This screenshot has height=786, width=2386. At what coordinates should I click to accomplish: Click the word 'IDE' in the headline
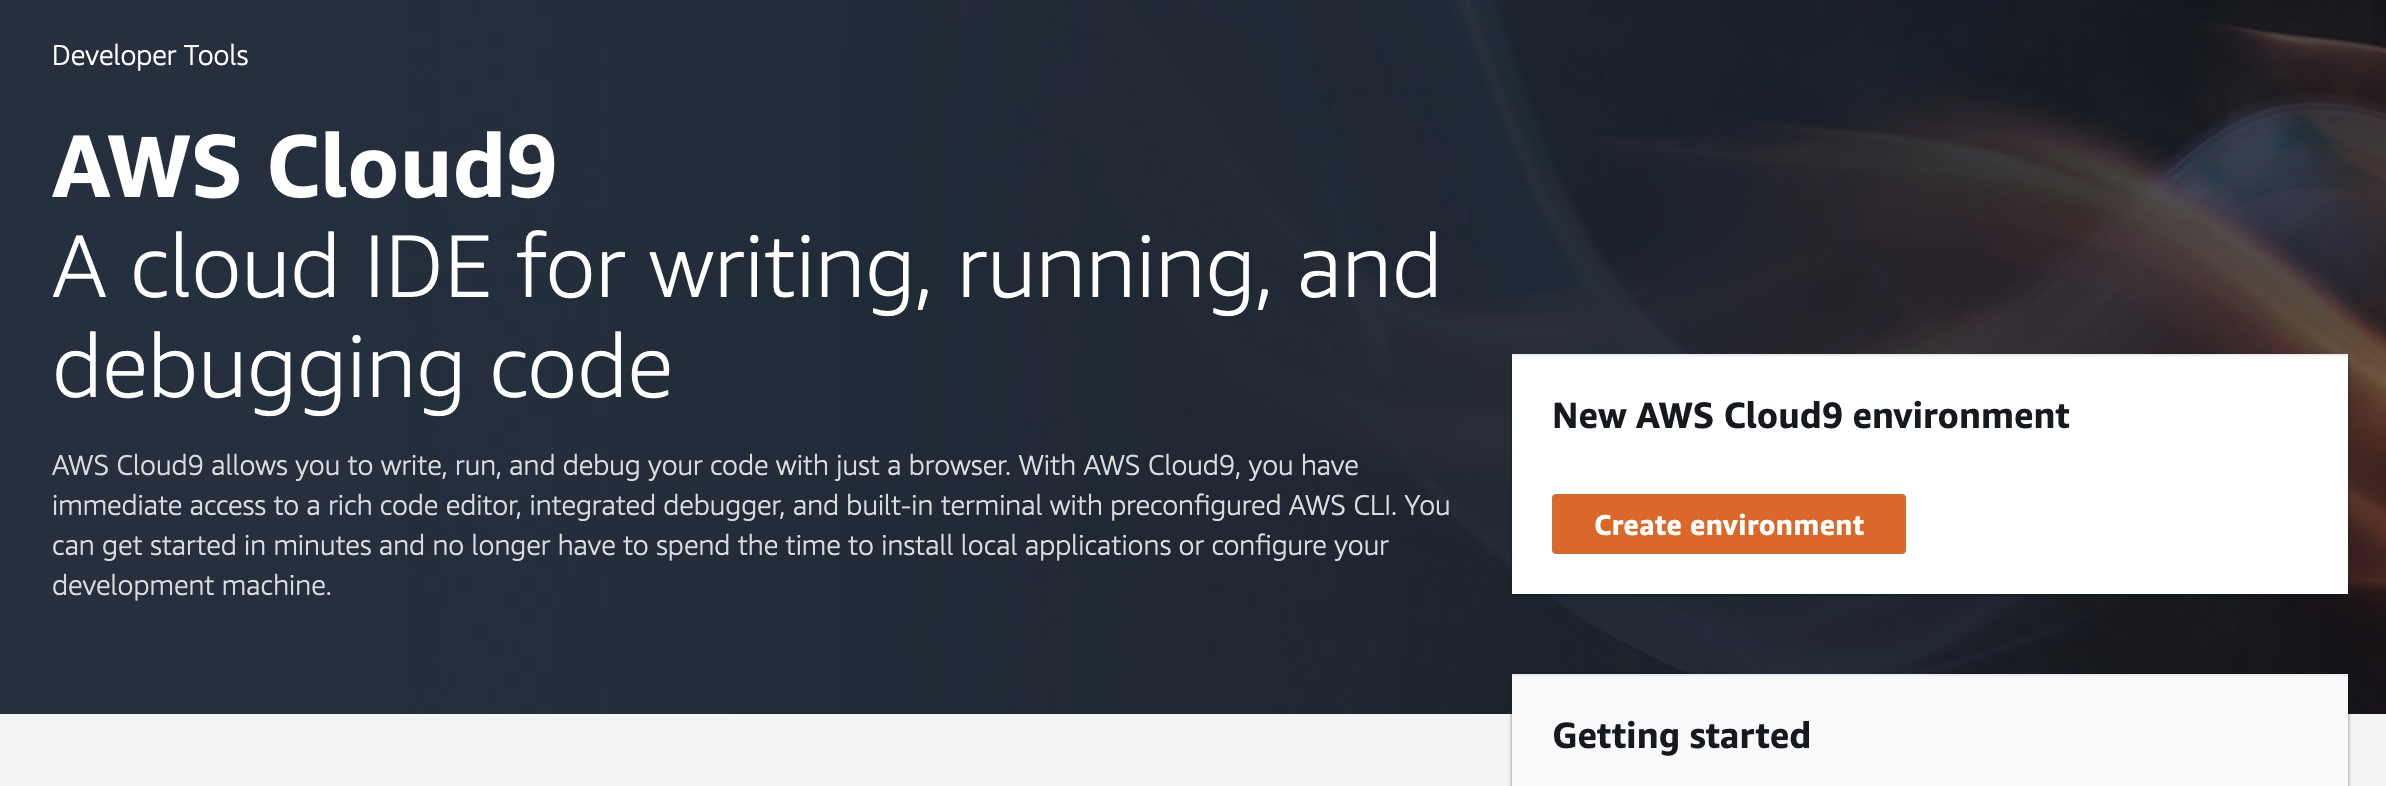coord(427,267)
